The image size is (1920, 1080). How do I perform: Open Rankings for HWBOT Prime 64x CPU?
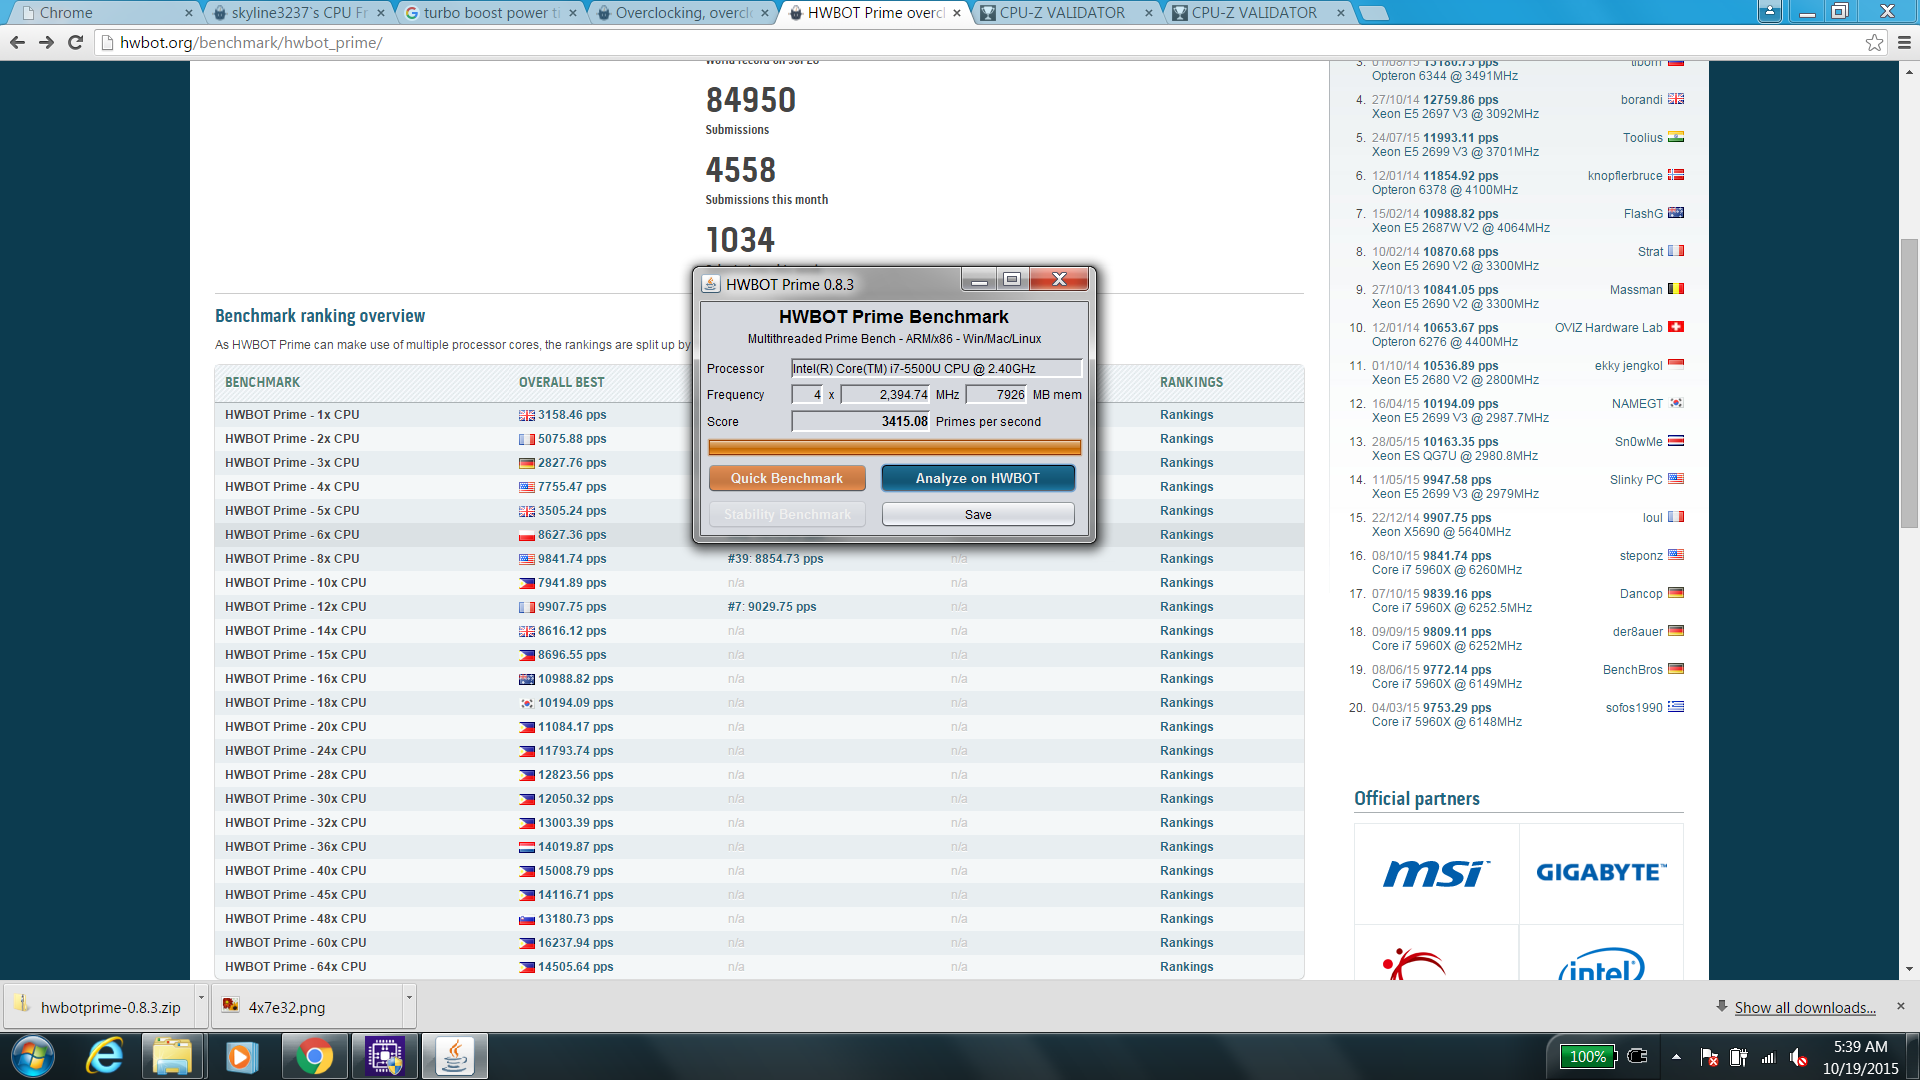[1186, 966]
